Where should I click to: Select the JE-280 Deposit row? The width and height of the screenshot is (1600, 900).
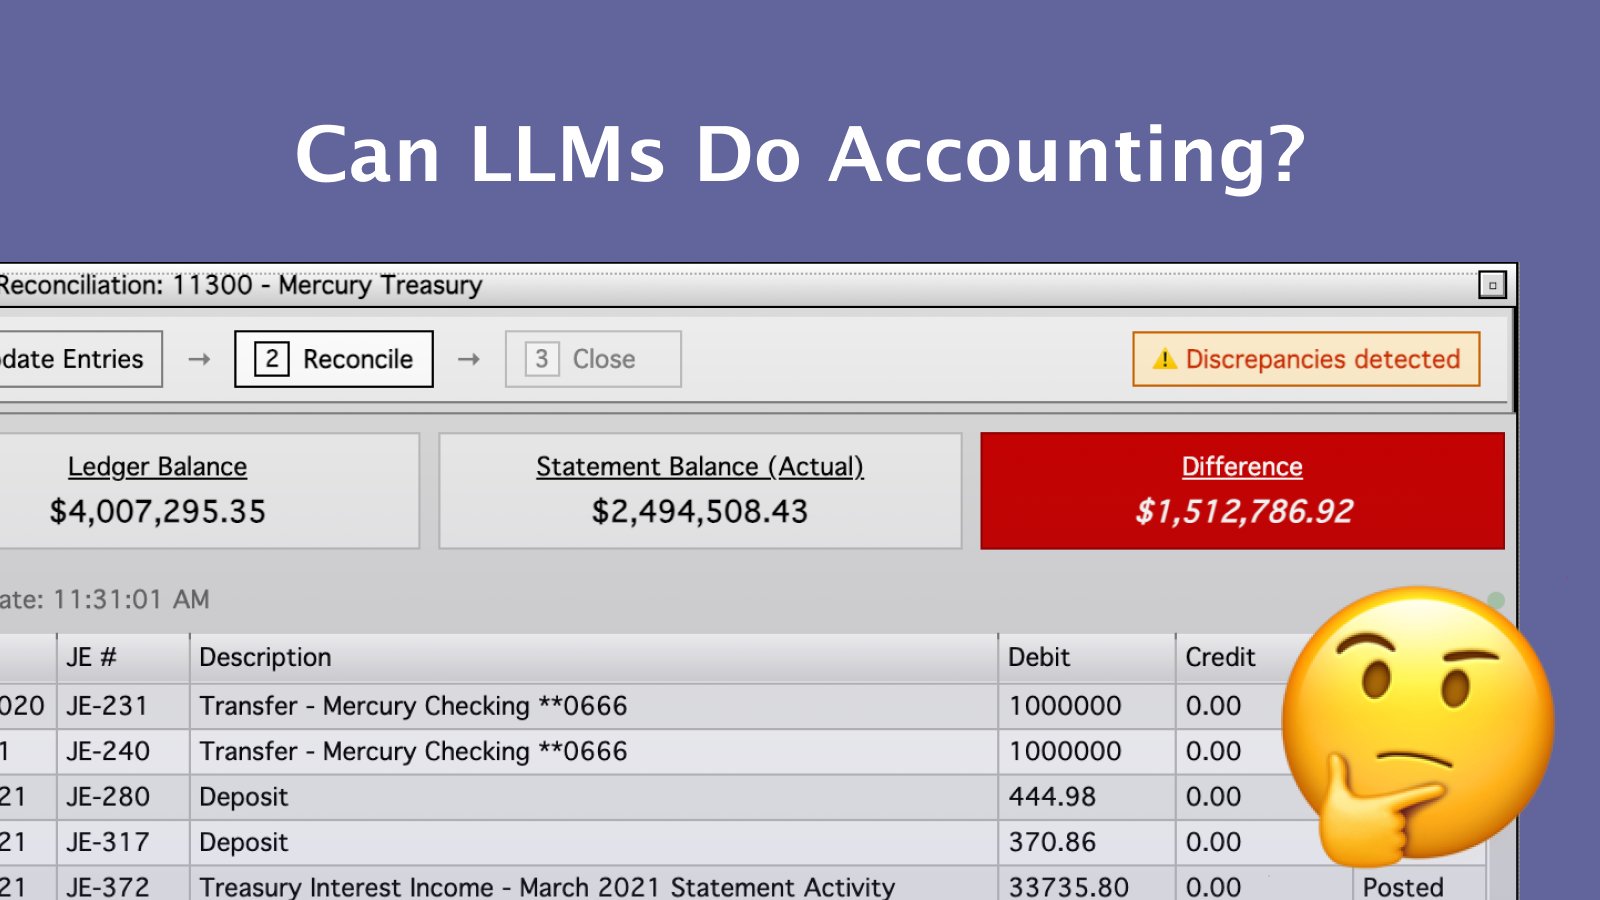click(243, 797)
